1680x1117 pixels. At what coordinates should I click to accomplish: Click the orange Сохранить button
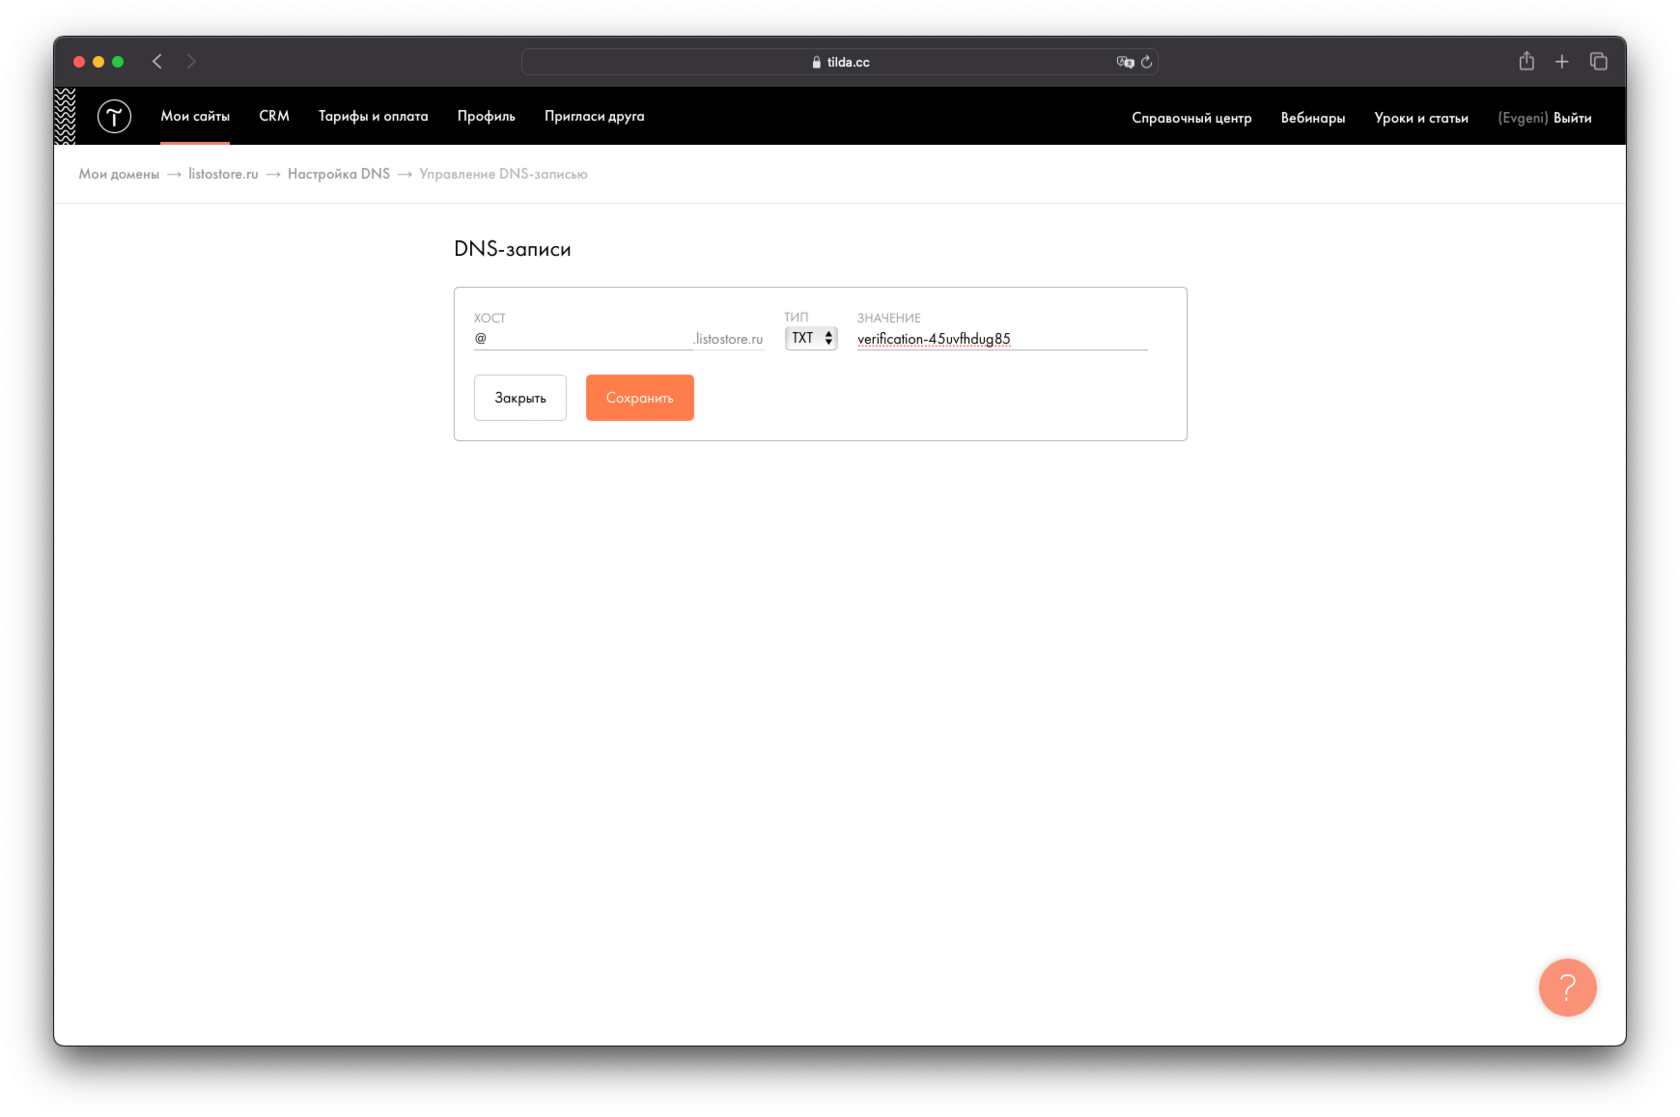click(x=640, y=398)
